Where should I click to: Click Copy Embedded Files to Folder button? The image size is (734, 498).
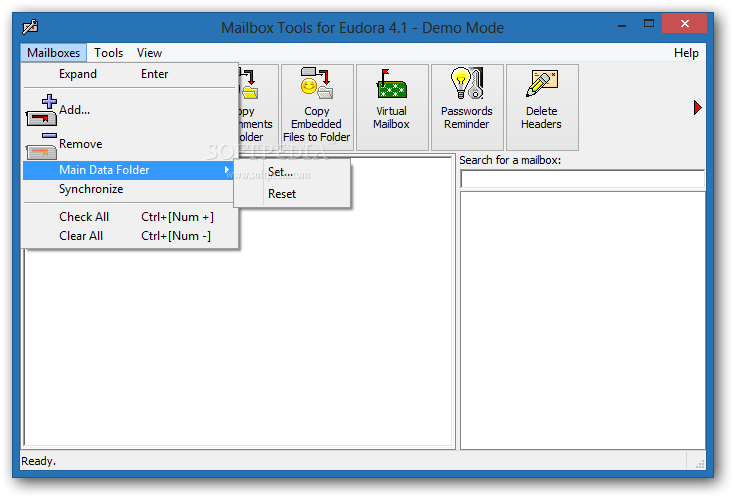[317, 107]
